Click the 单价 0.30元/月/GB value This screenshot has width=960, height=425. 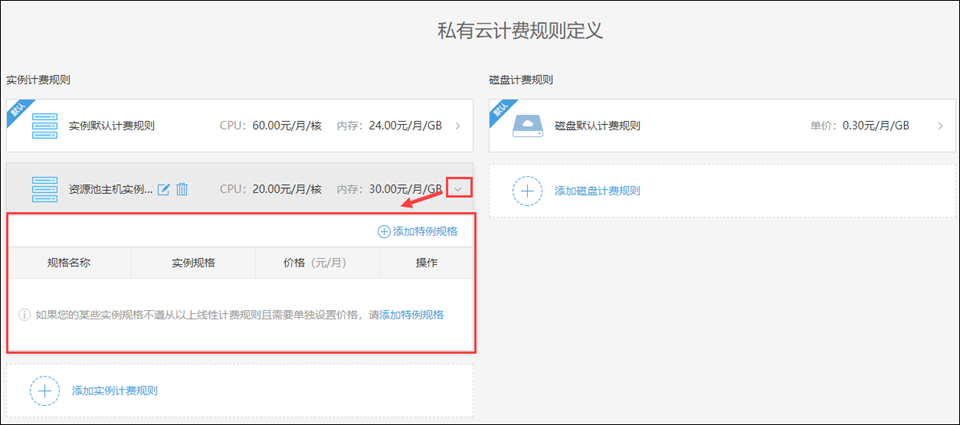pyautogui.click(x=876, y=126)
